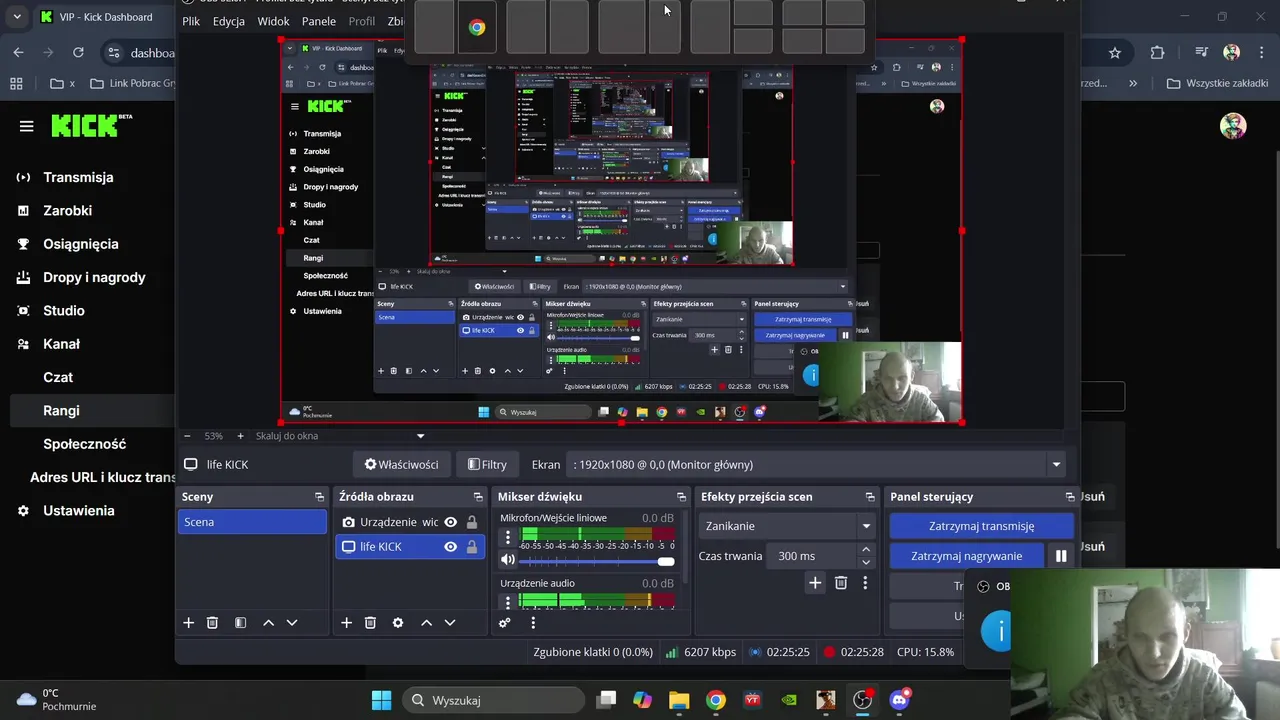Mute Mikrofon/Wejście liniowe speaker icon
Screen dimensions: 1280x720
pos(508,560)
